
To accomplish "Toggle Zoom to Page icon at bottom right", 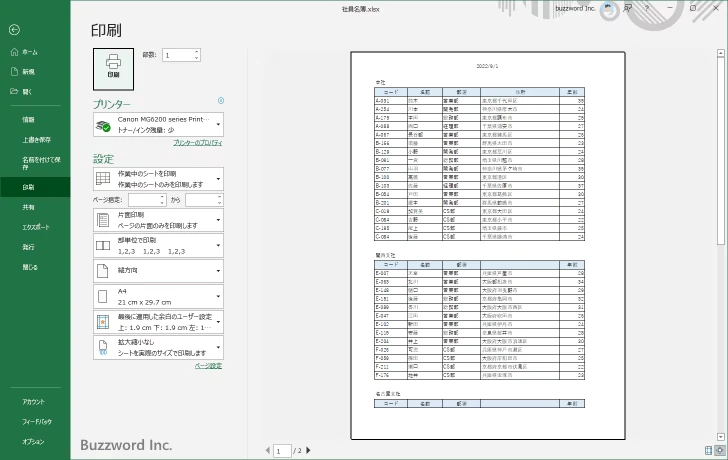I will tap(720, 450).
